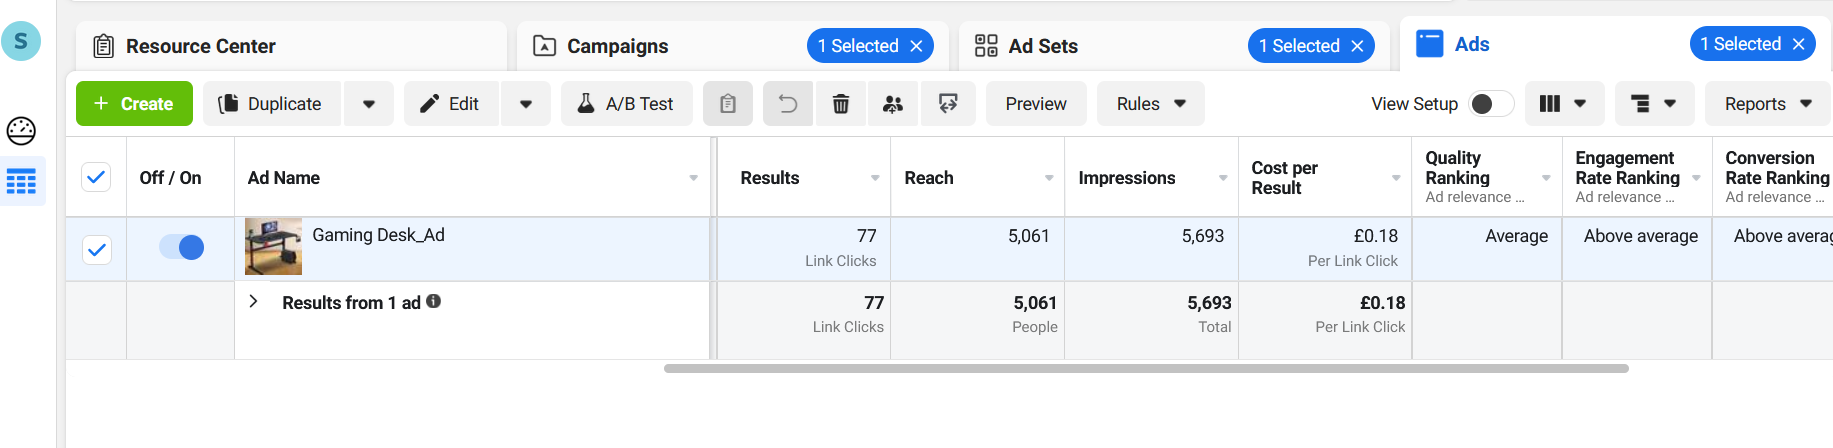Open the Gaming Desk_Ad thumbnail image
This screenshot has height=448, width=1833.
tap(273, 247)
